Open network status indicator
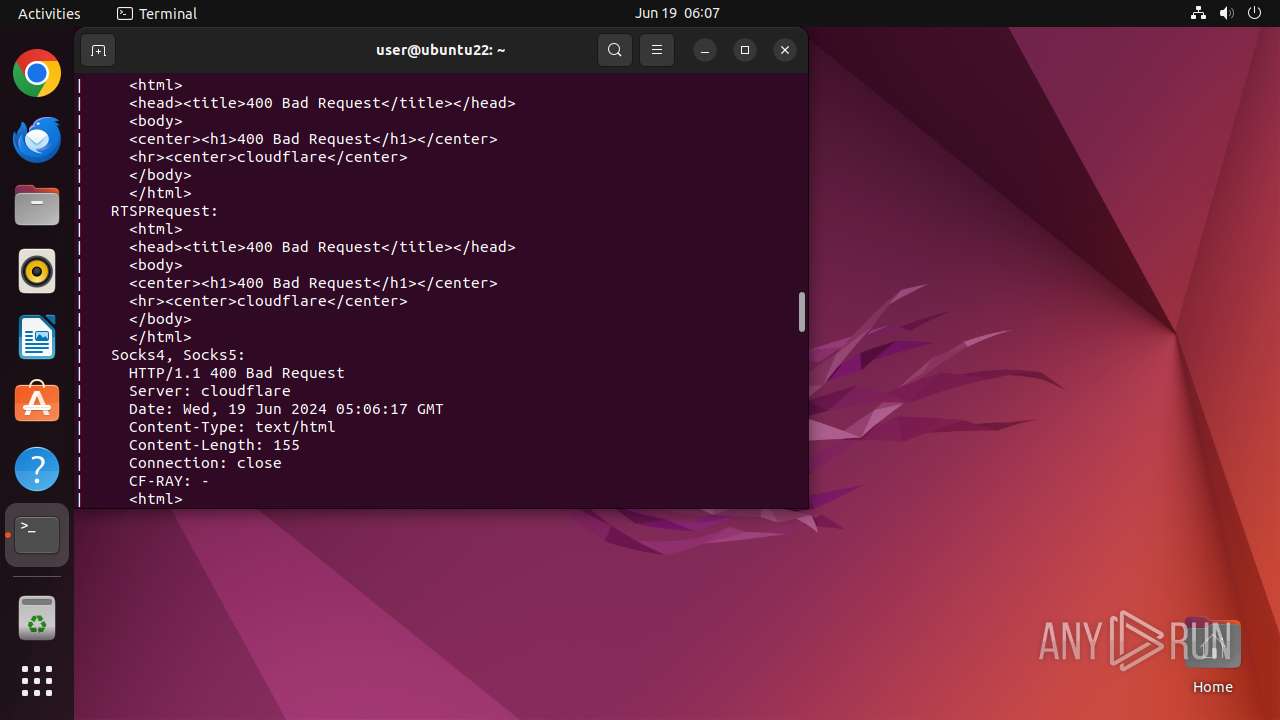The height and width of the screenshot is (720, 1280). [1198, 13]
